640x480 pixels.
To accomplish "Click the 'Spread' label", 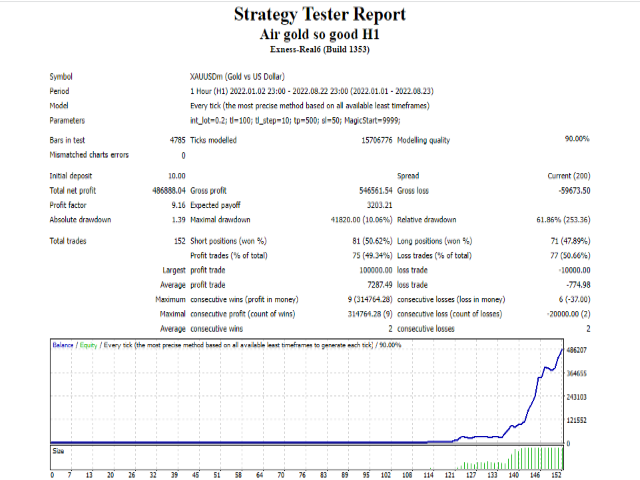I will [x=408, y=176].
